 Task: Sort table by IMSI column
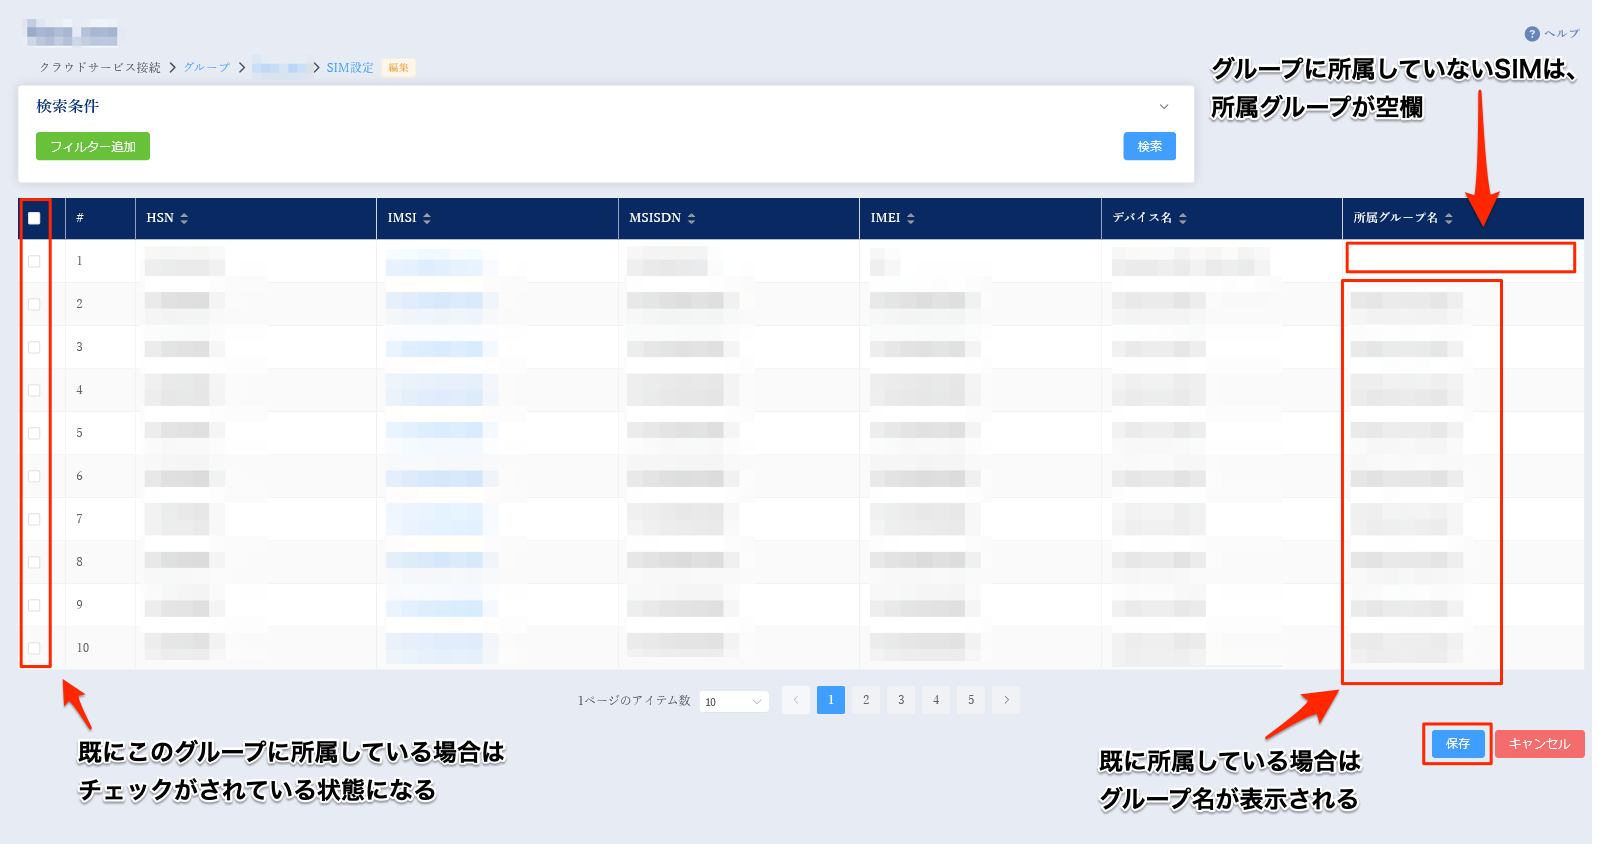point(427,218)
